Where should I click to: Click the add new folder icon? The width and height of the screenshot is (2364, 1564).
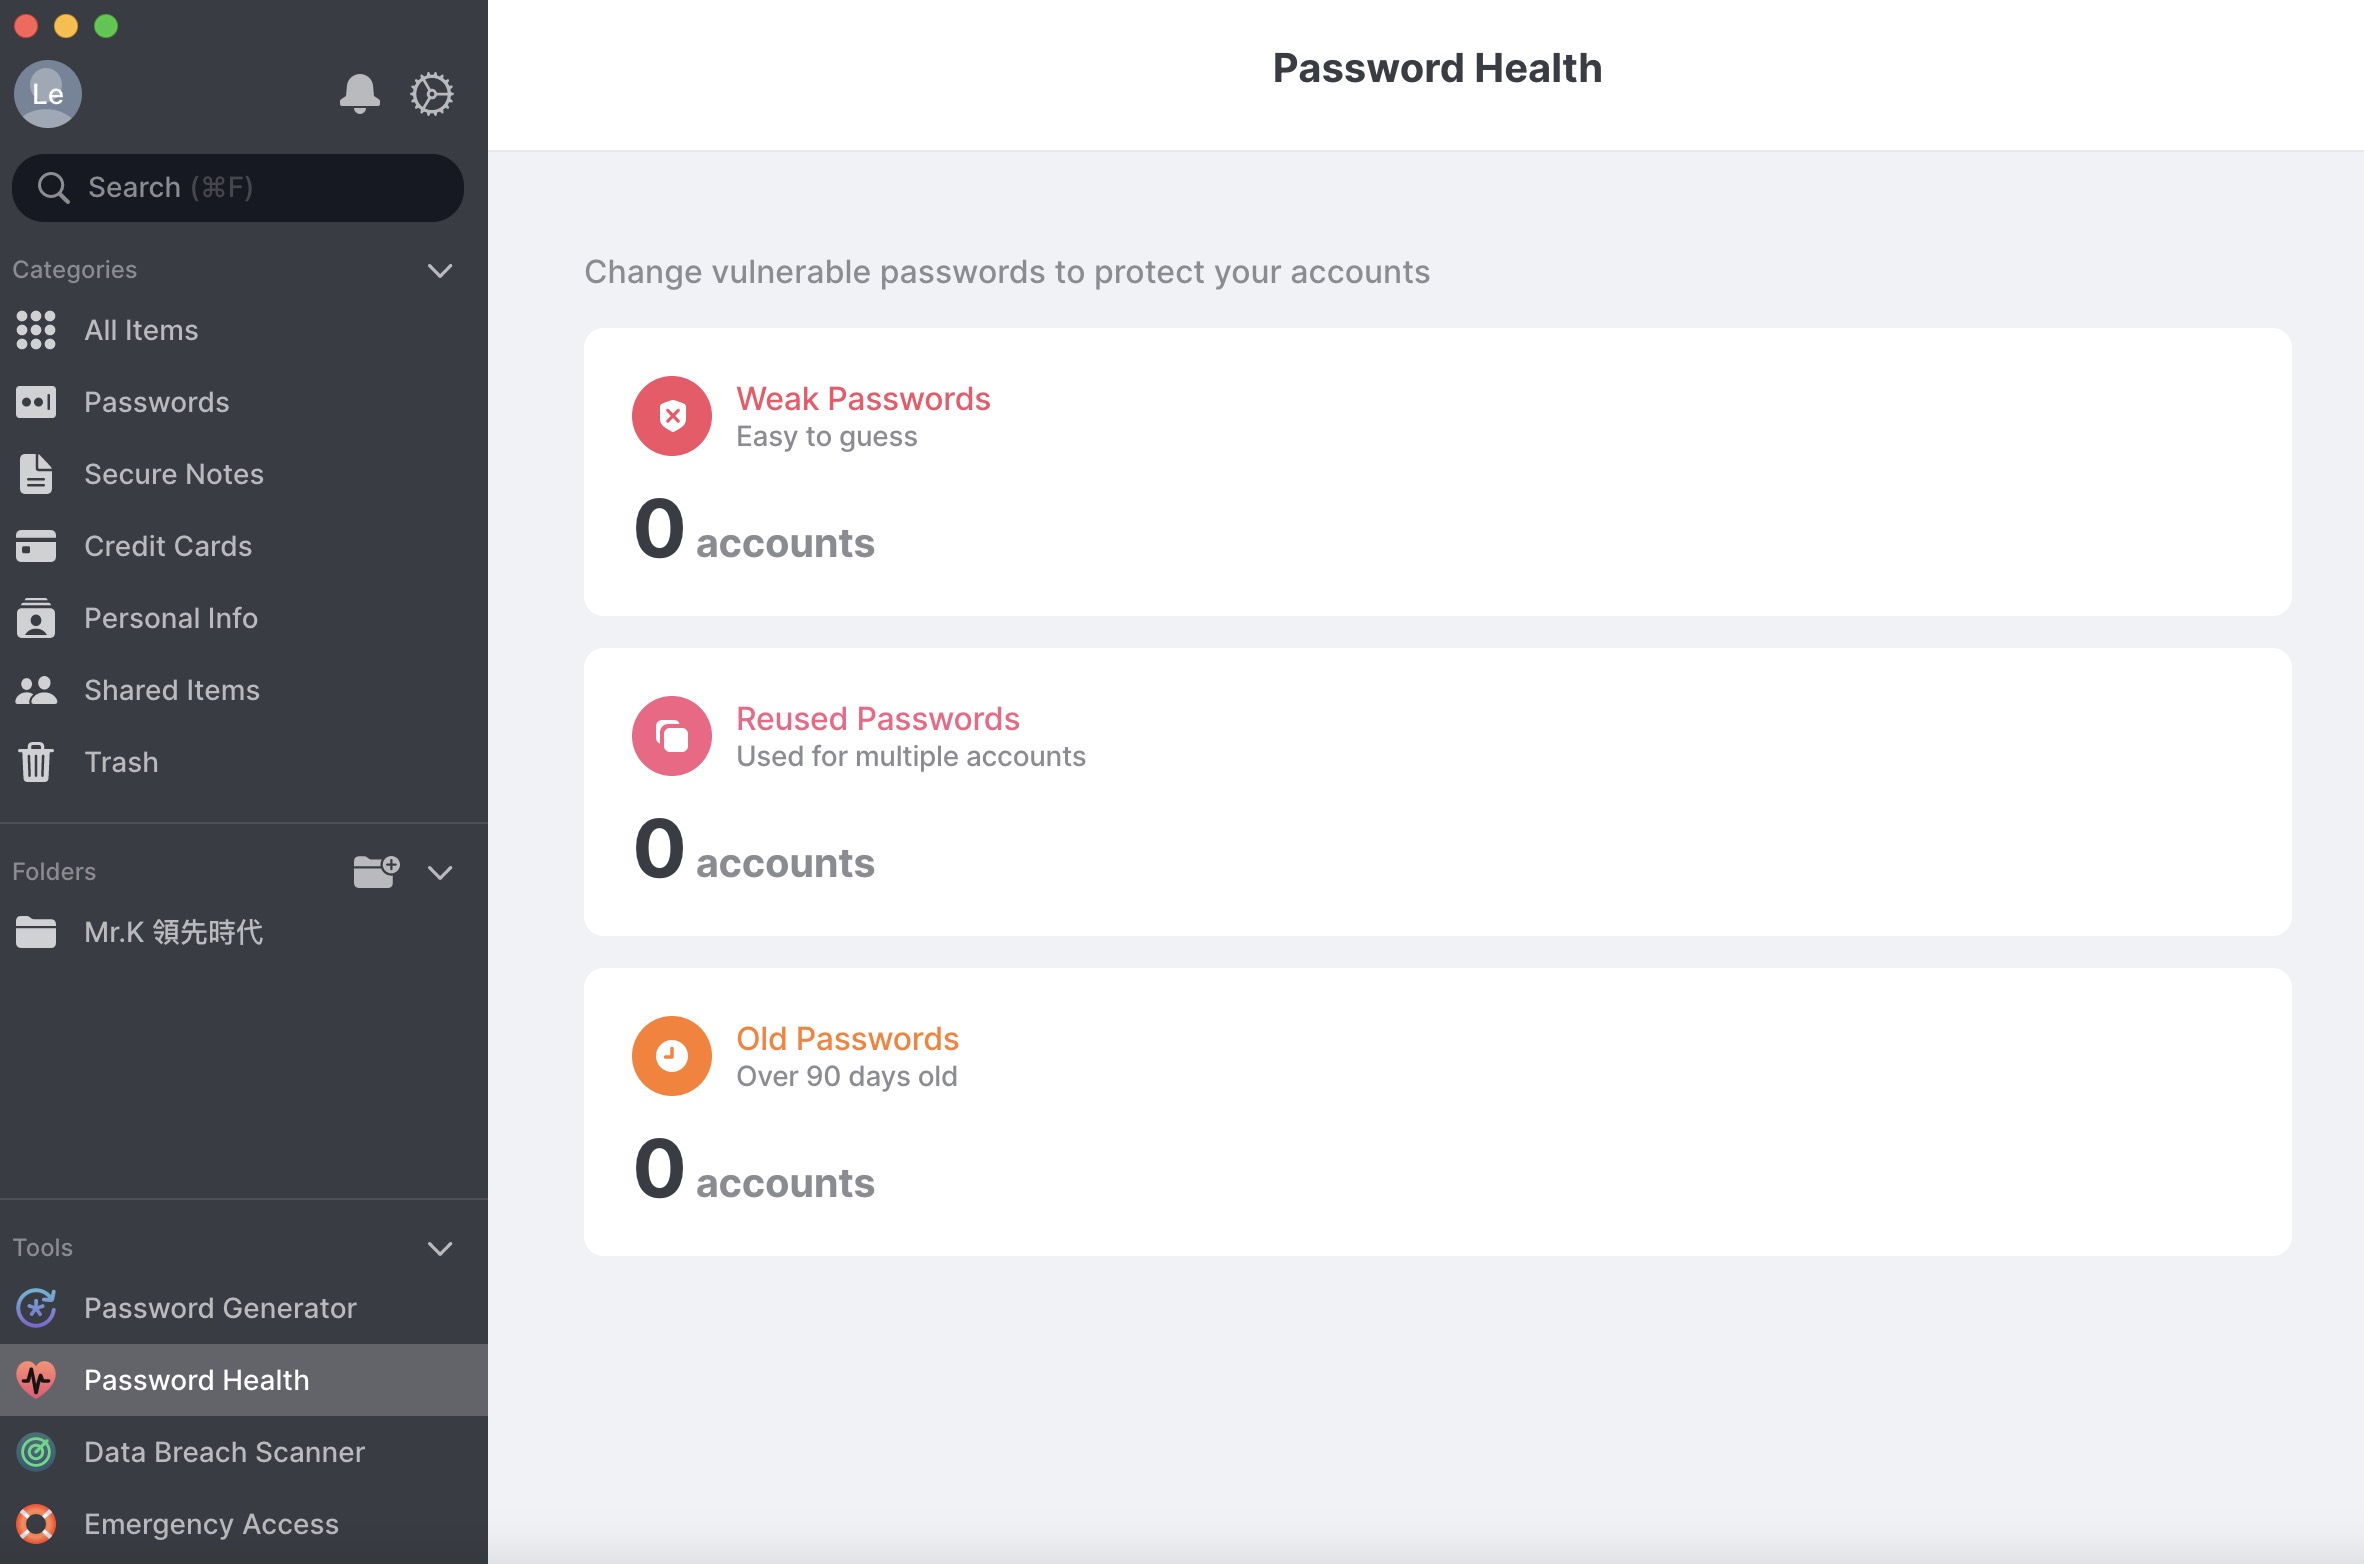click(376, 871)
